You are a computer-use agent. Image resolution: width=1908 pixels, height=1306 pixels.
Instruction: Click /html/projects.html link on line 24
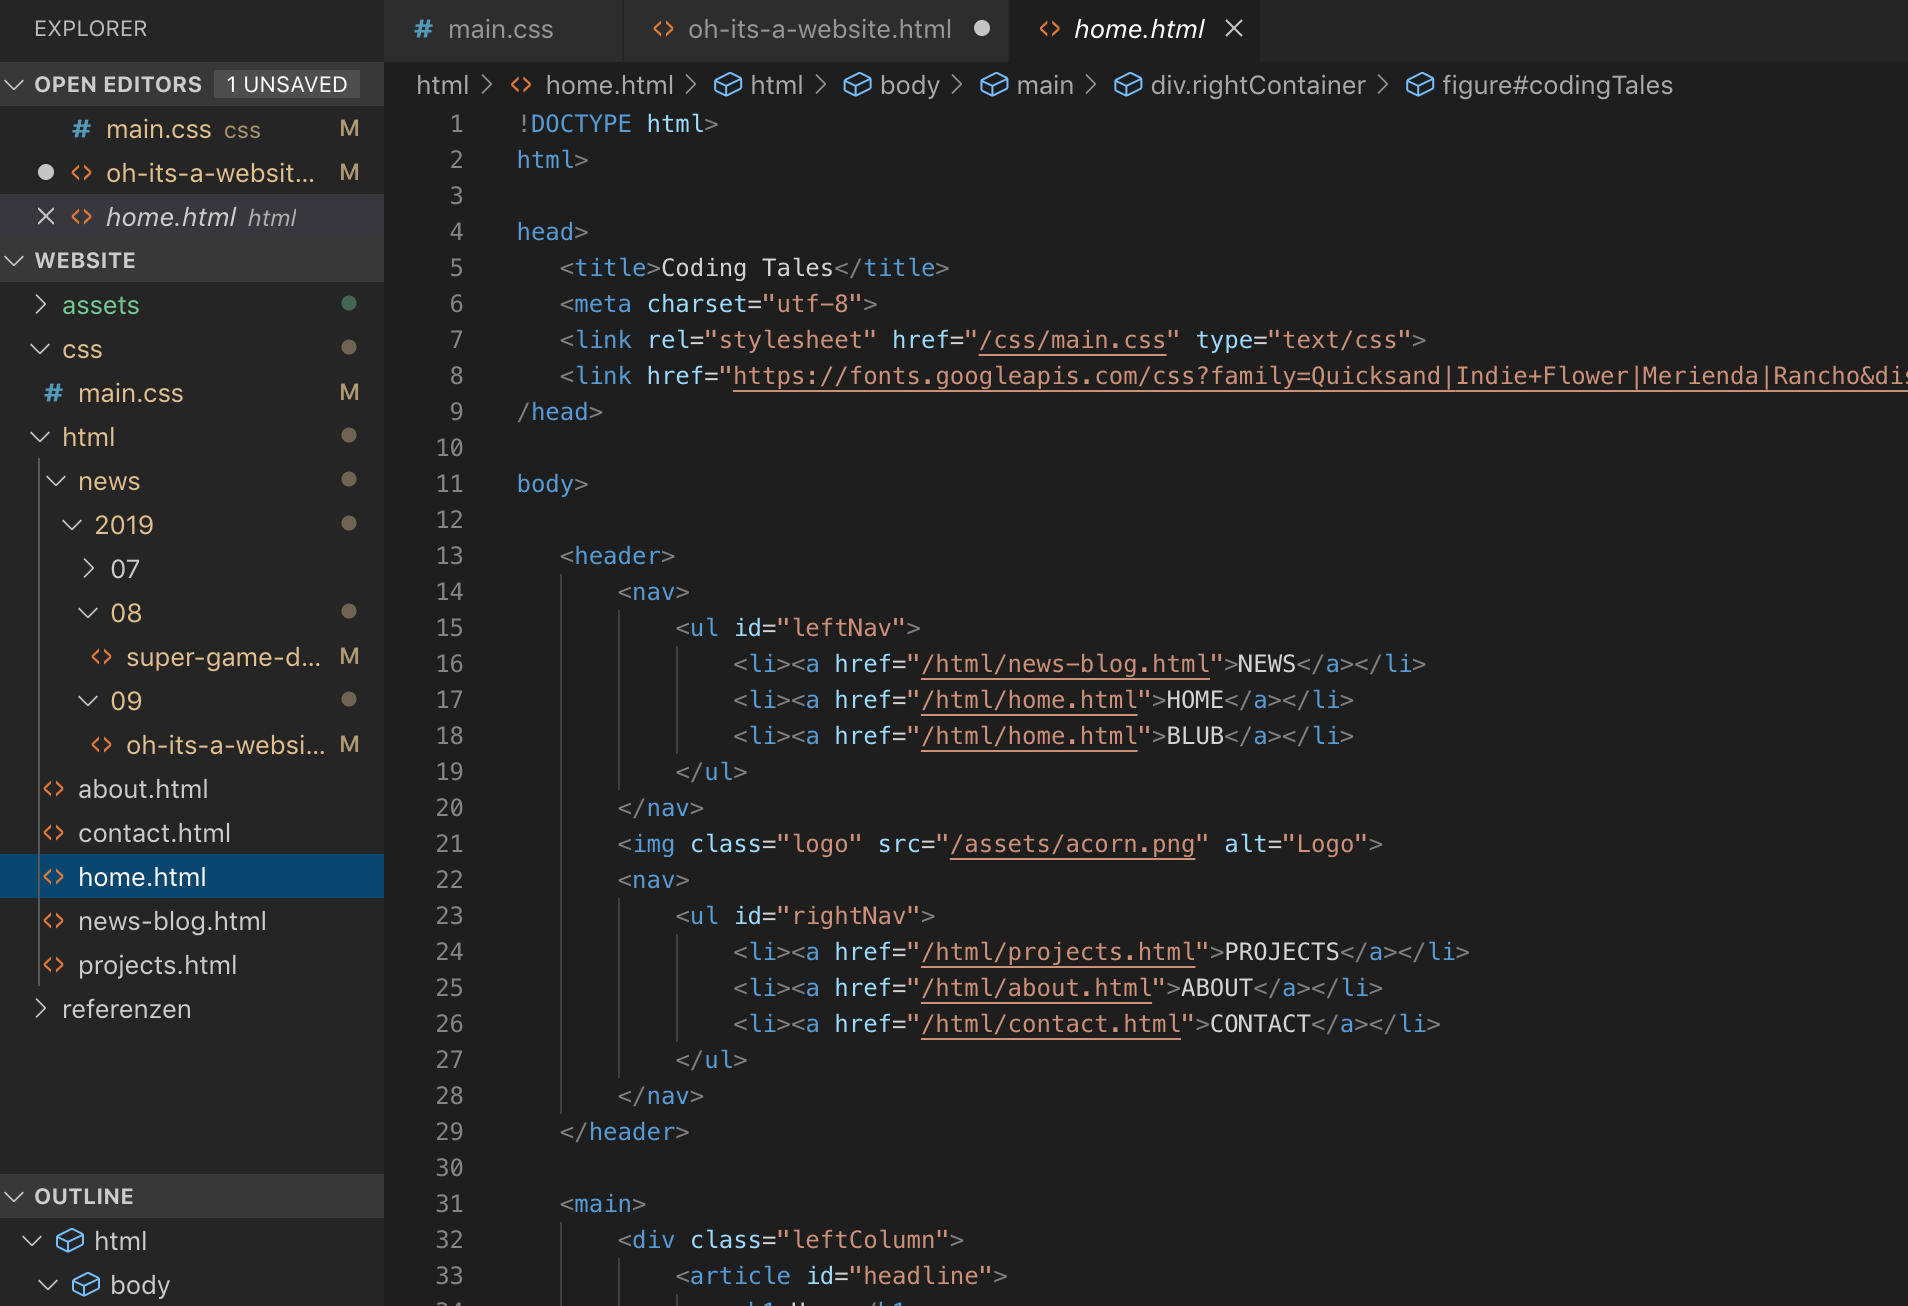pyautogui.click(x=1058, y=952)
